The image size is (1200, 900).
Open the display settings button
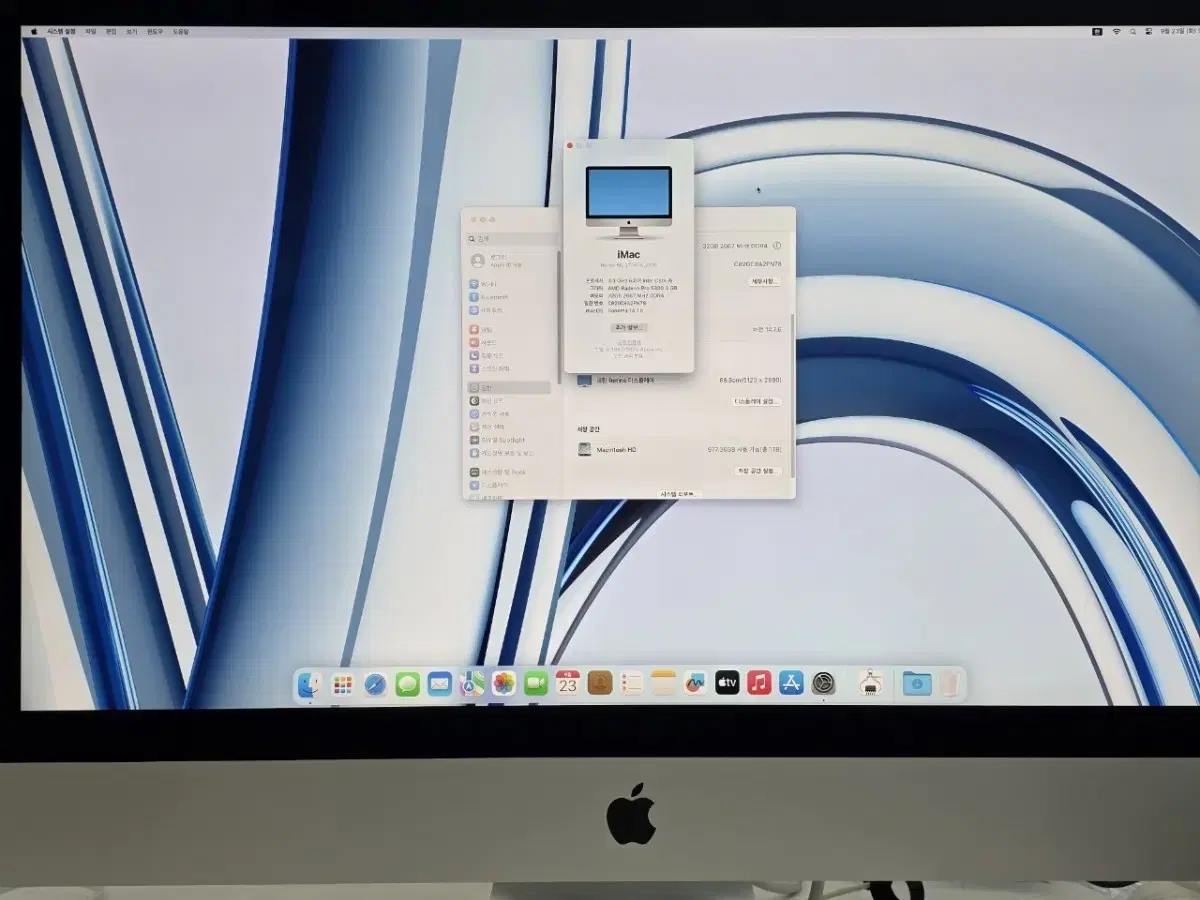click(757, 401)
